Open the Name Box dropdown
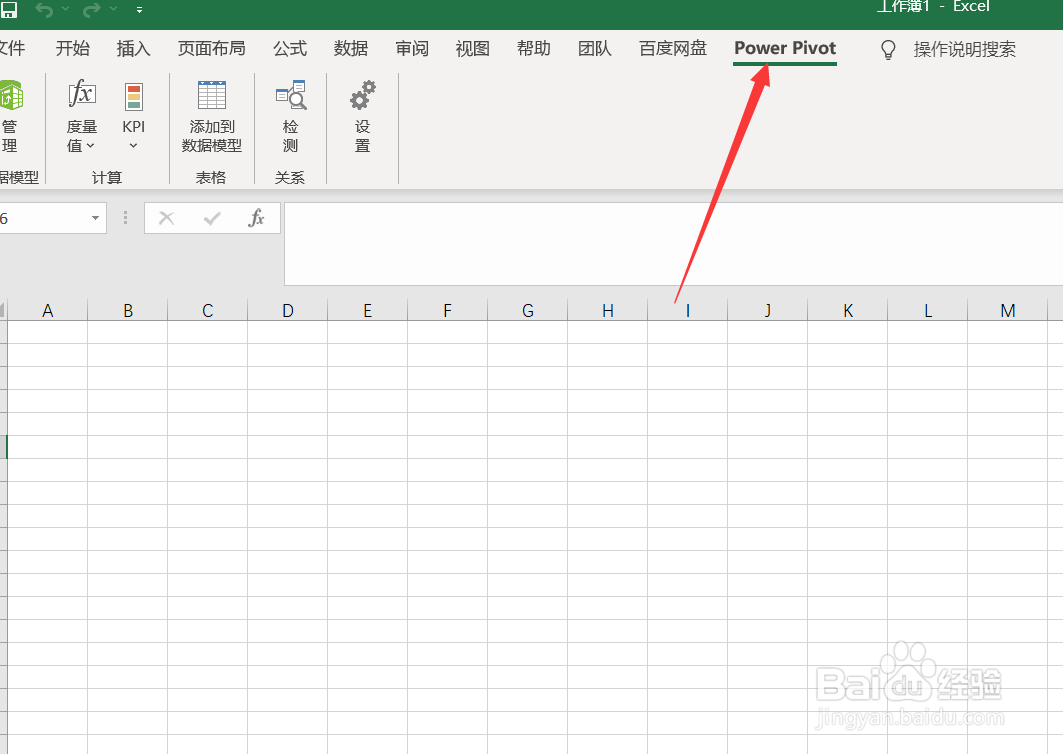This screenshot has height=754, width=1063. 95,217
